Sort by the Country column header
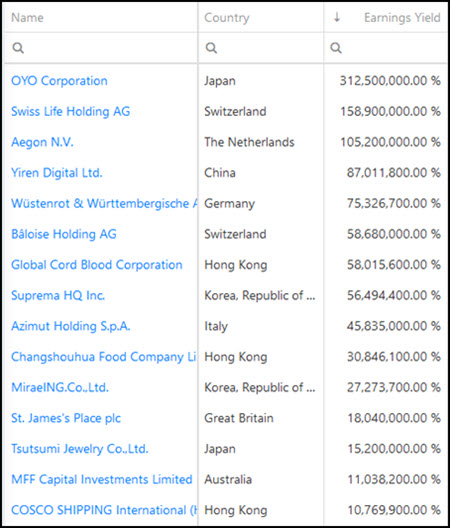This screenshot has height=528, width=450. 227,18
